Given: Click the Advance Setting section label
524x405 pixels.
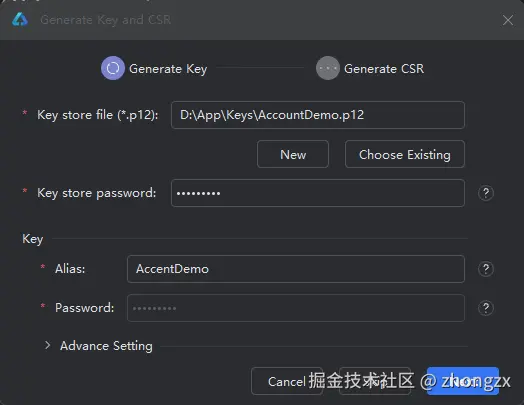Looking at the screenshot, I should point(106,346).
